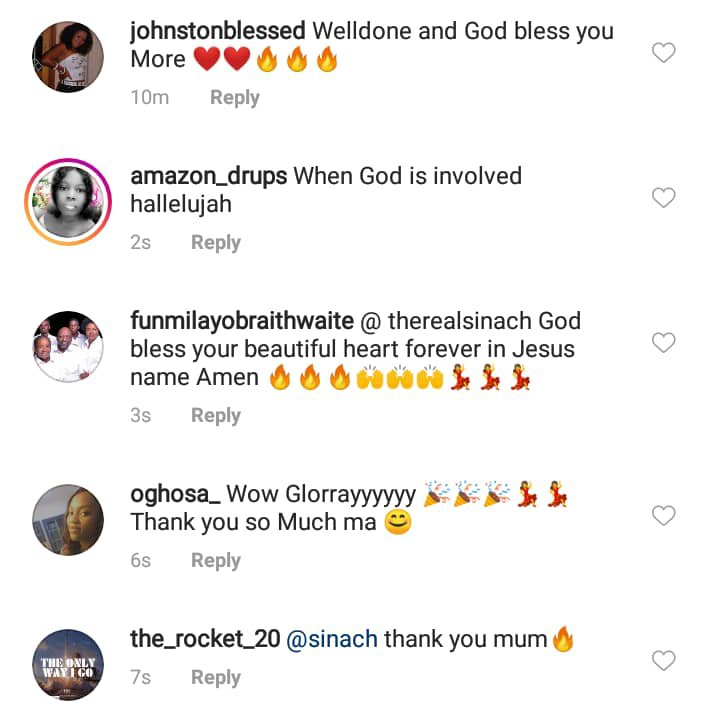Heart the comment from oghosa_

[x=664, y=516]
